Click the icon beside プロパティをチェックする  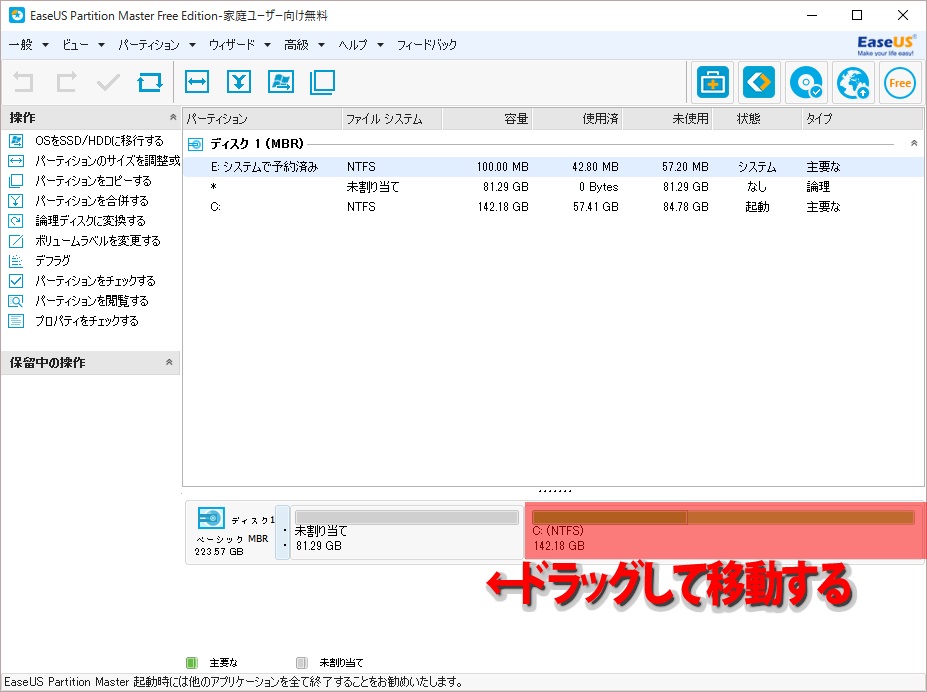pos(16,321)
